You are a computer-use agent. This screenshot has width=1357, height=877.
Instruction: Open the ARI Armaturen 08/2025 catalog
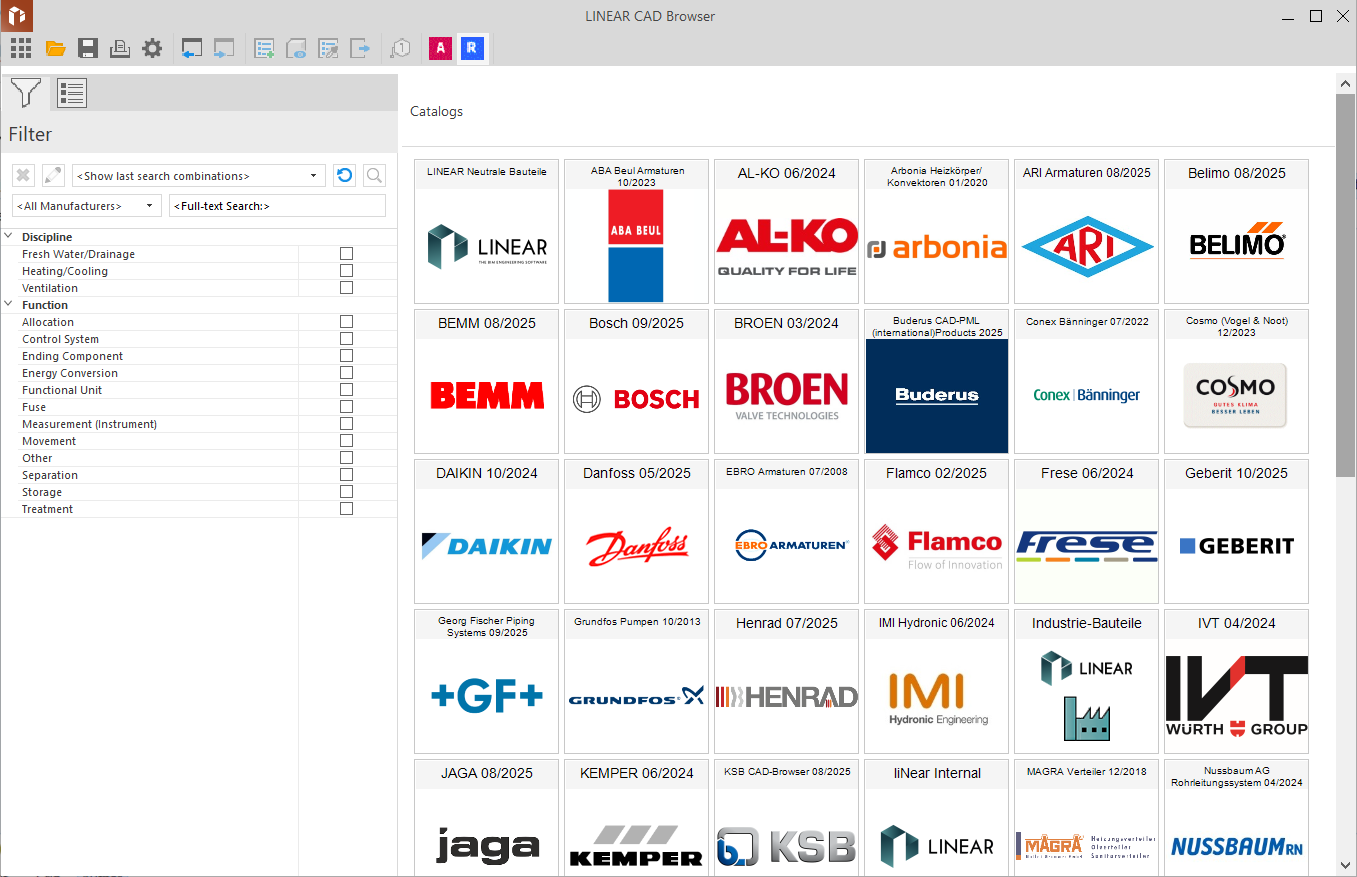(1087, 231)
